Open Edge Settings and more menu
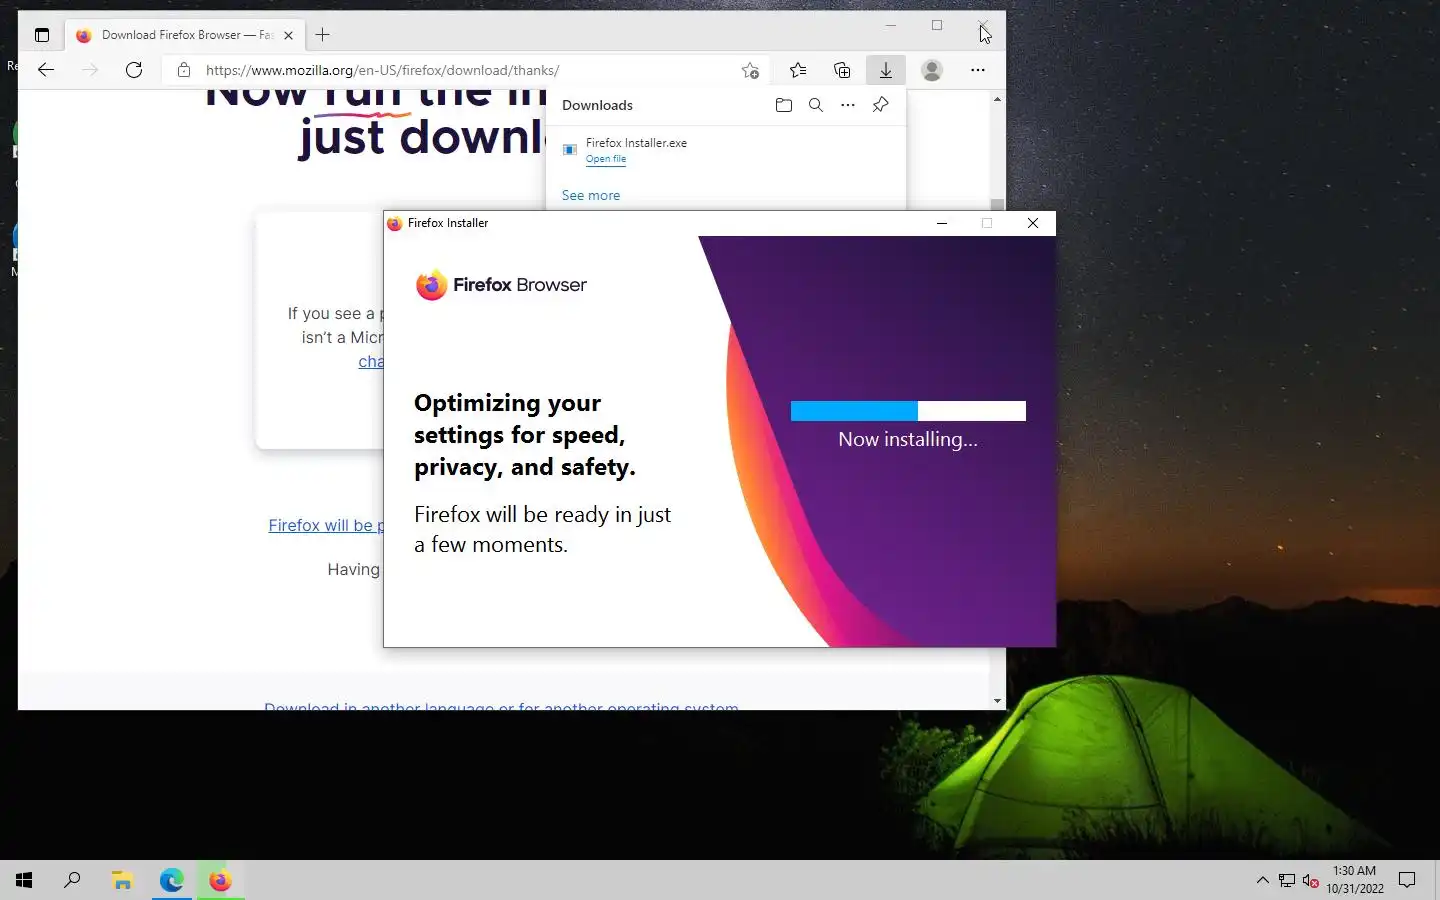1440x900 pixels. pos(977,70)
